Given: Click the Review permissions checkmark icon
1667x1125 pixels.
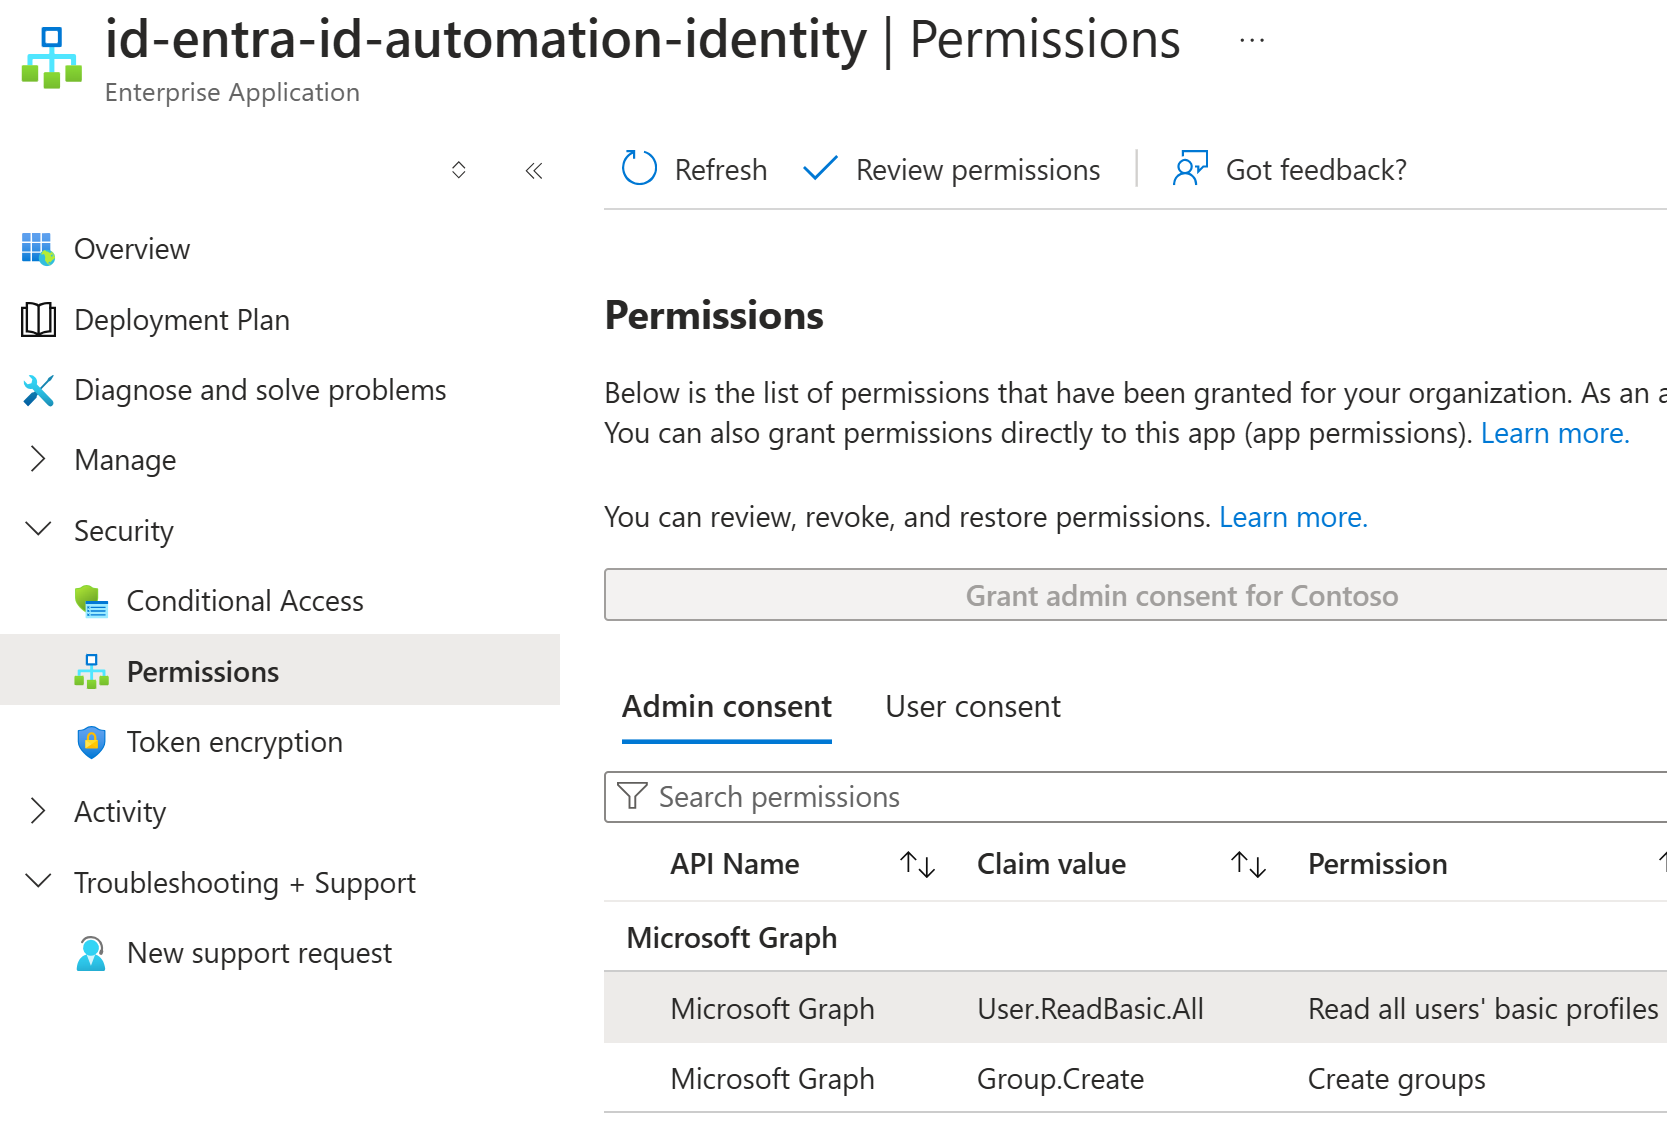Looking at the screenshot, I should tap(820, 168).
